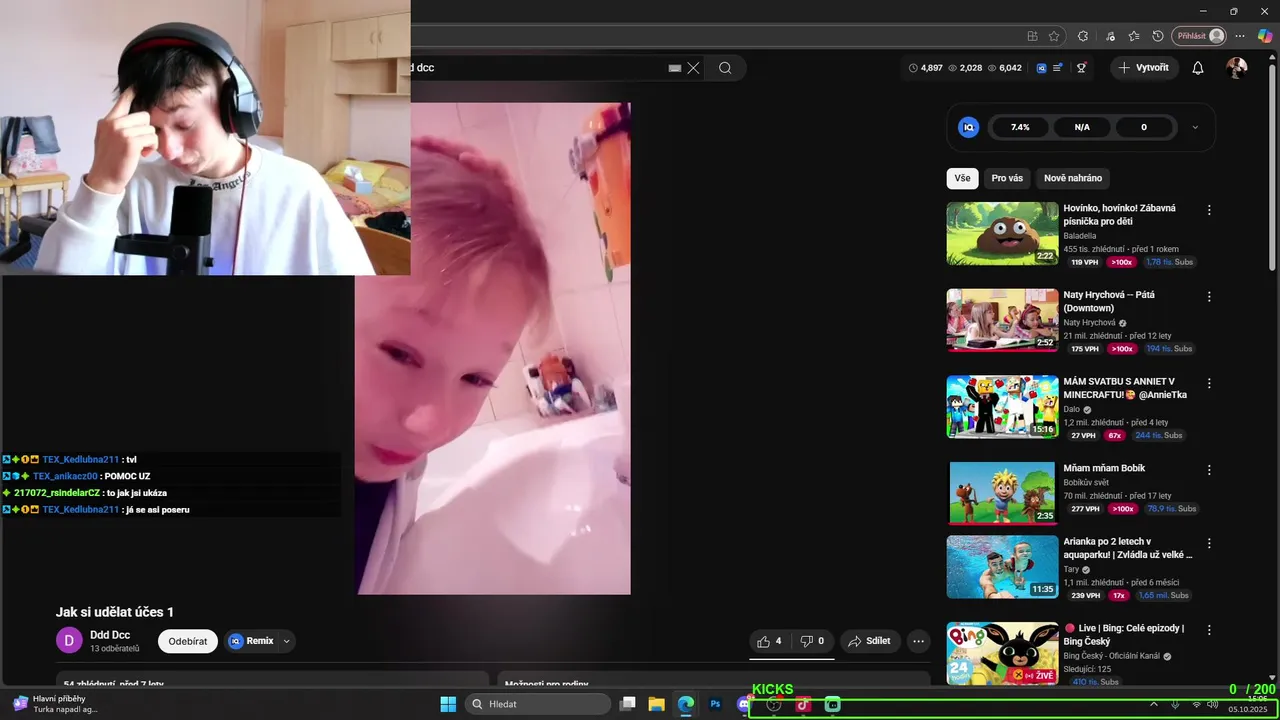Click the Bobíkův svět channel name

(1086, 482)
